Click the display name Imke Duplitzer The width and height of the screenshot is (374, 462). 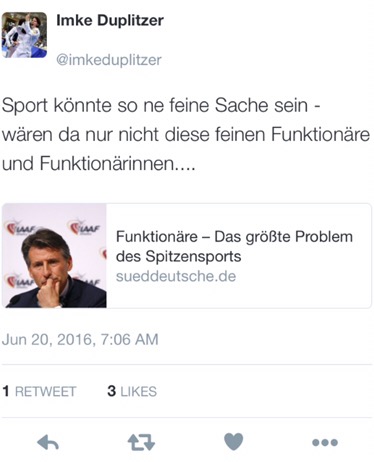(x=110, y=21)
